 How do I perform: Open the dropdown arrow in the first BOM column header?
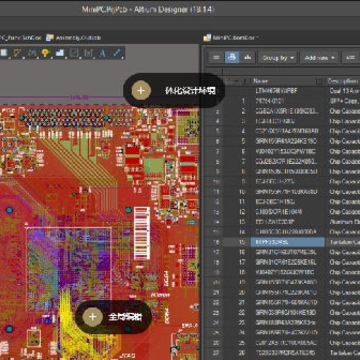point(237,81)
